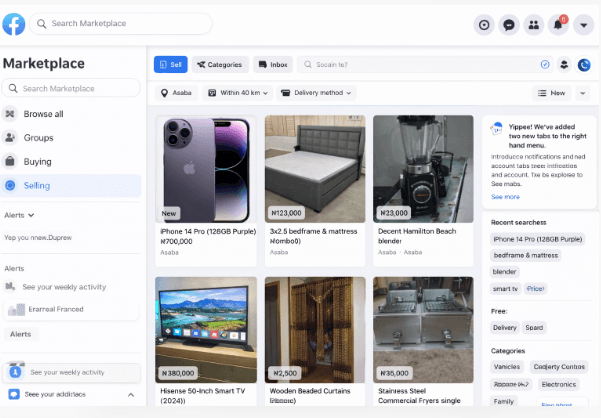The height and width of the screenshot is (418, 601).
Task: Click the Sell button
Action: pyautogui.click(x=171, y=64)
